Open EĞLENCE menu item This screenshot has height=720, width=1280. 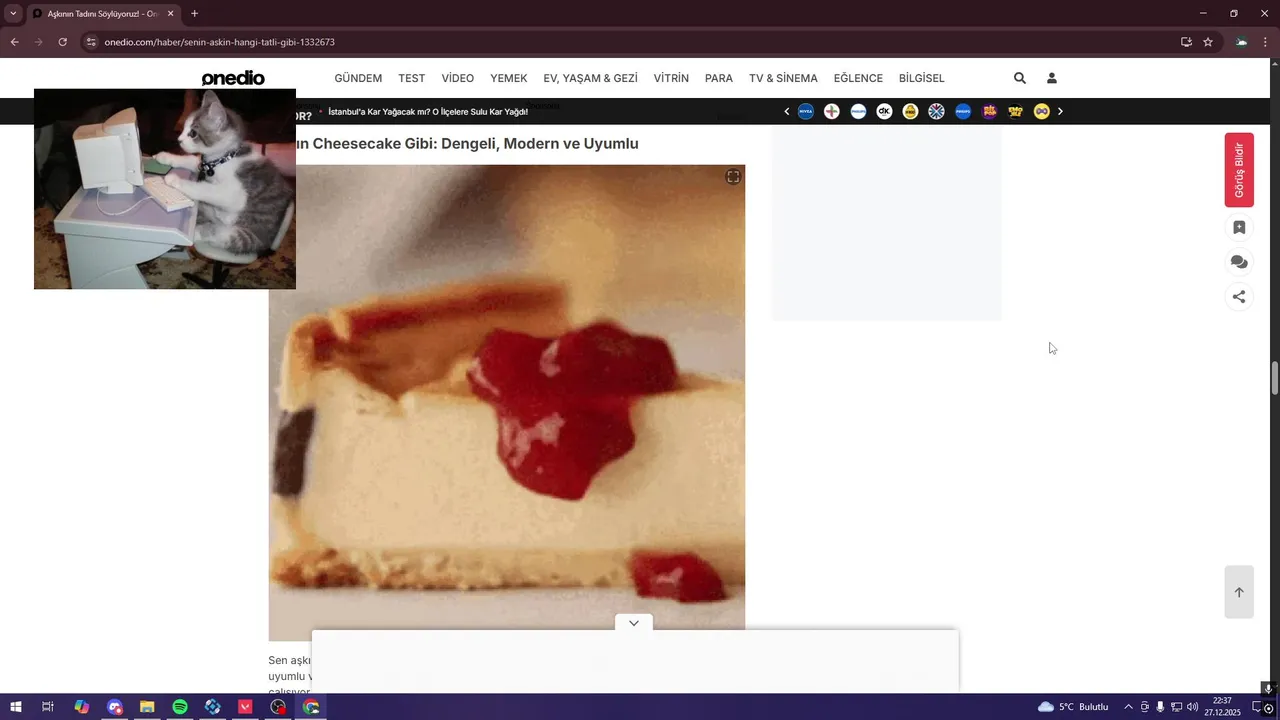(858, 78)
